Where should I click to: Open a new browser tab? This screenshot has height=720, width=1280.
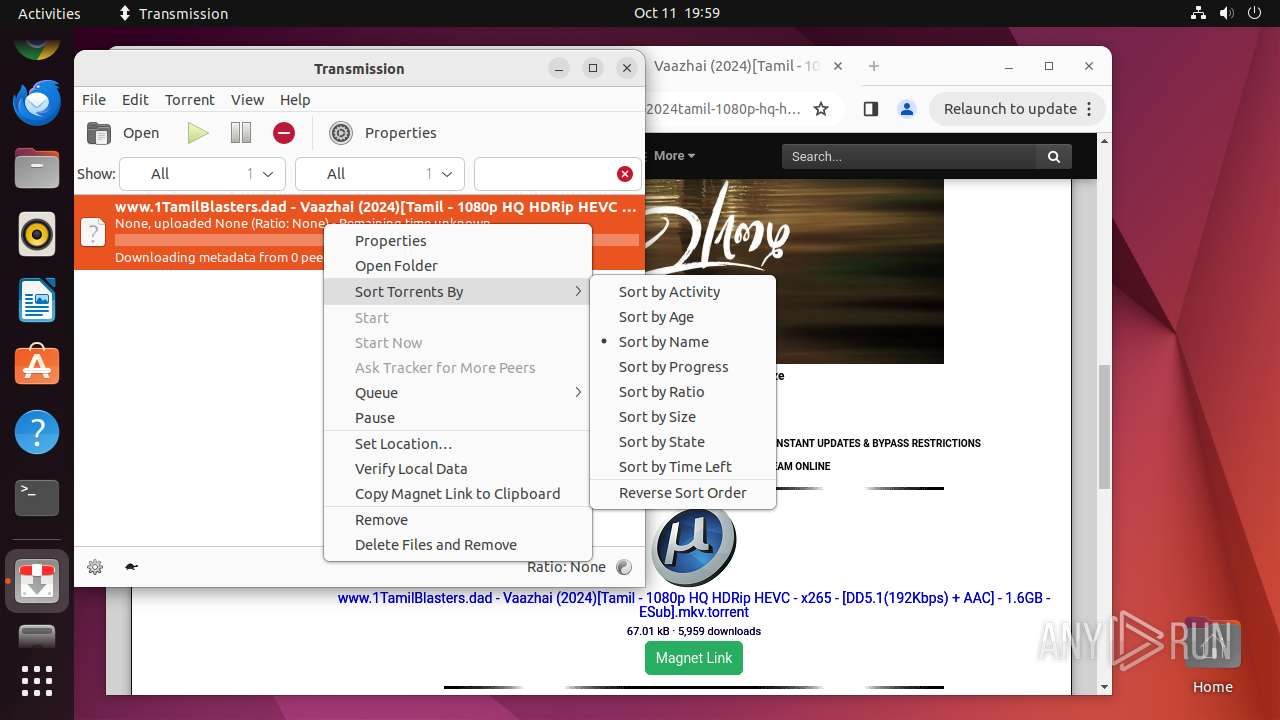coord(874,66)
